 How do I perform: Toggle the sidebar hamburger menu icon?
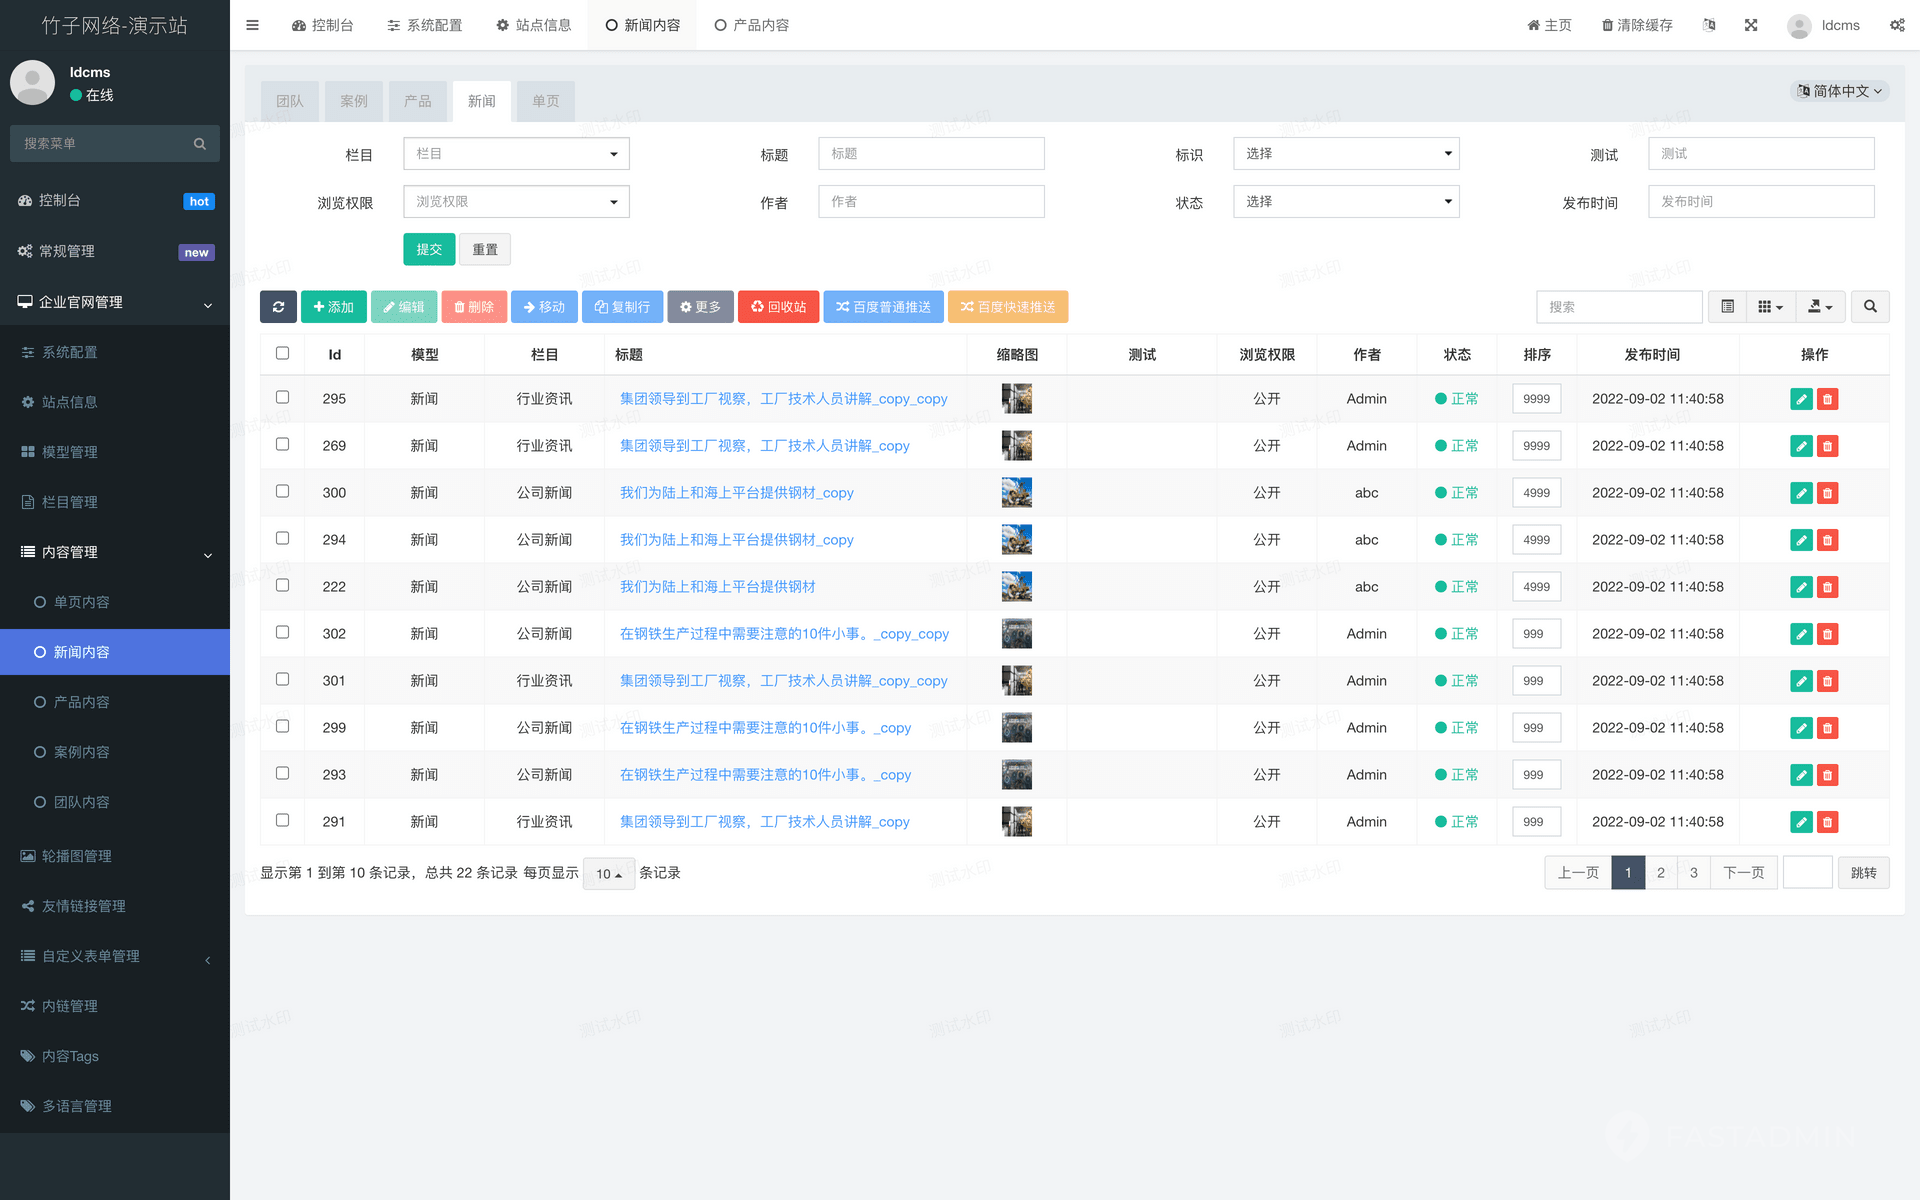click(252, 25)
